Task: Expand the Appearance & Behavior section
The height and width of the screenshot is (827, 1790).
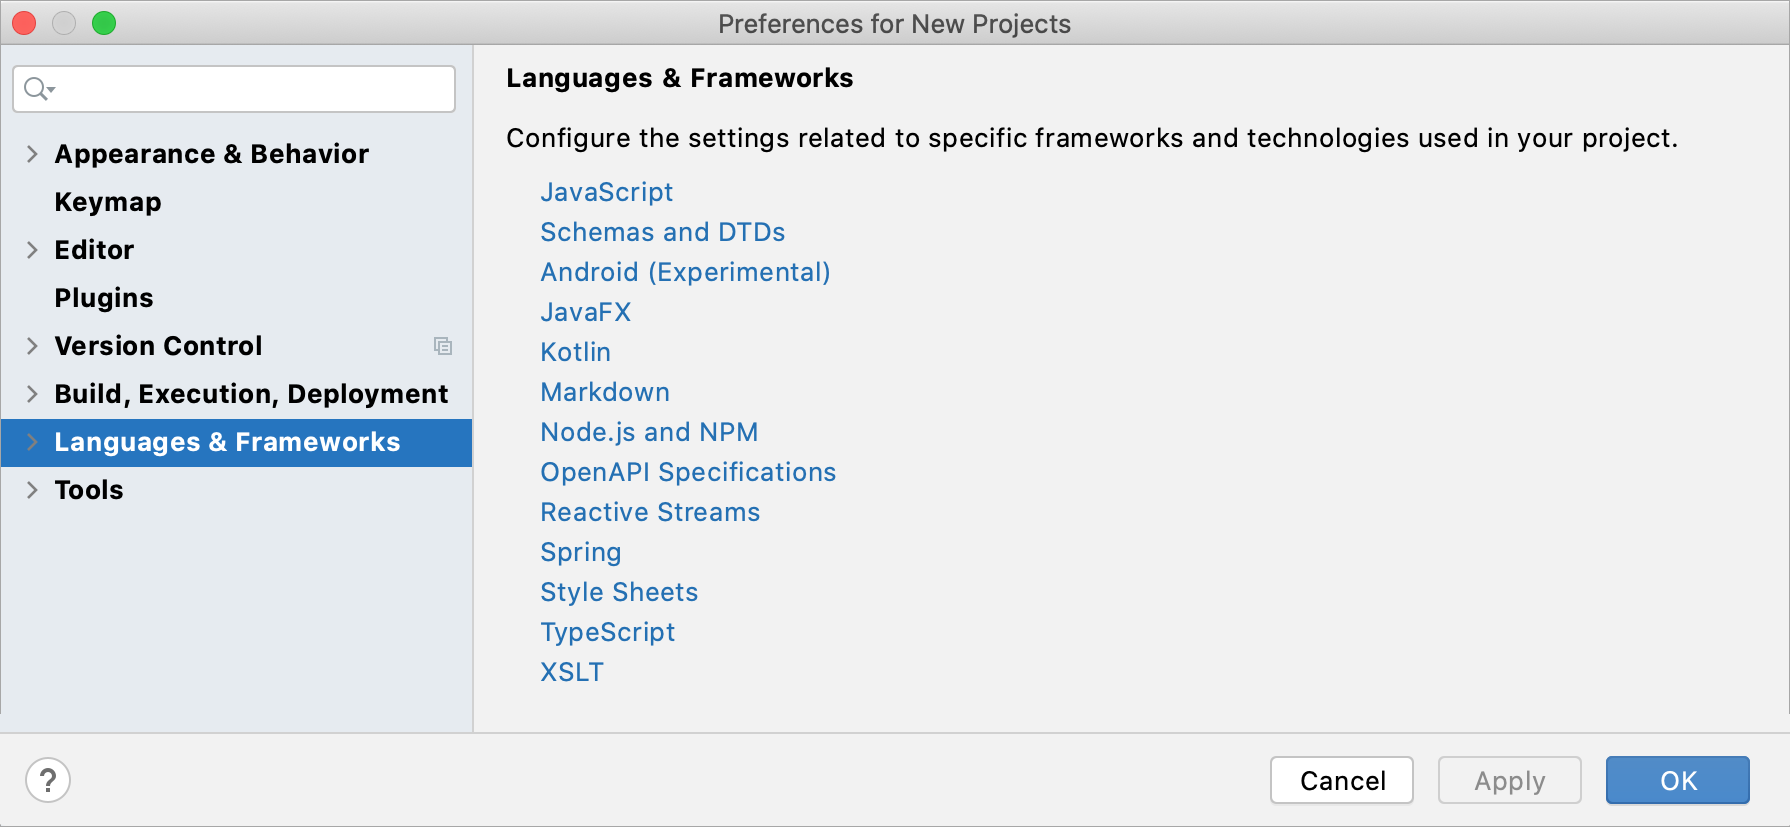Action: click(x=32, y=154)
